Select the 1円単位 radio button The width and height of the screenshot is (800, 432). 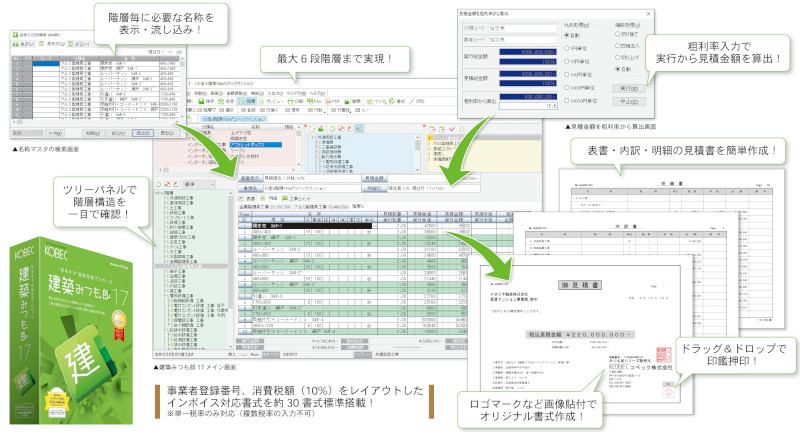click(x=566, y=48)
